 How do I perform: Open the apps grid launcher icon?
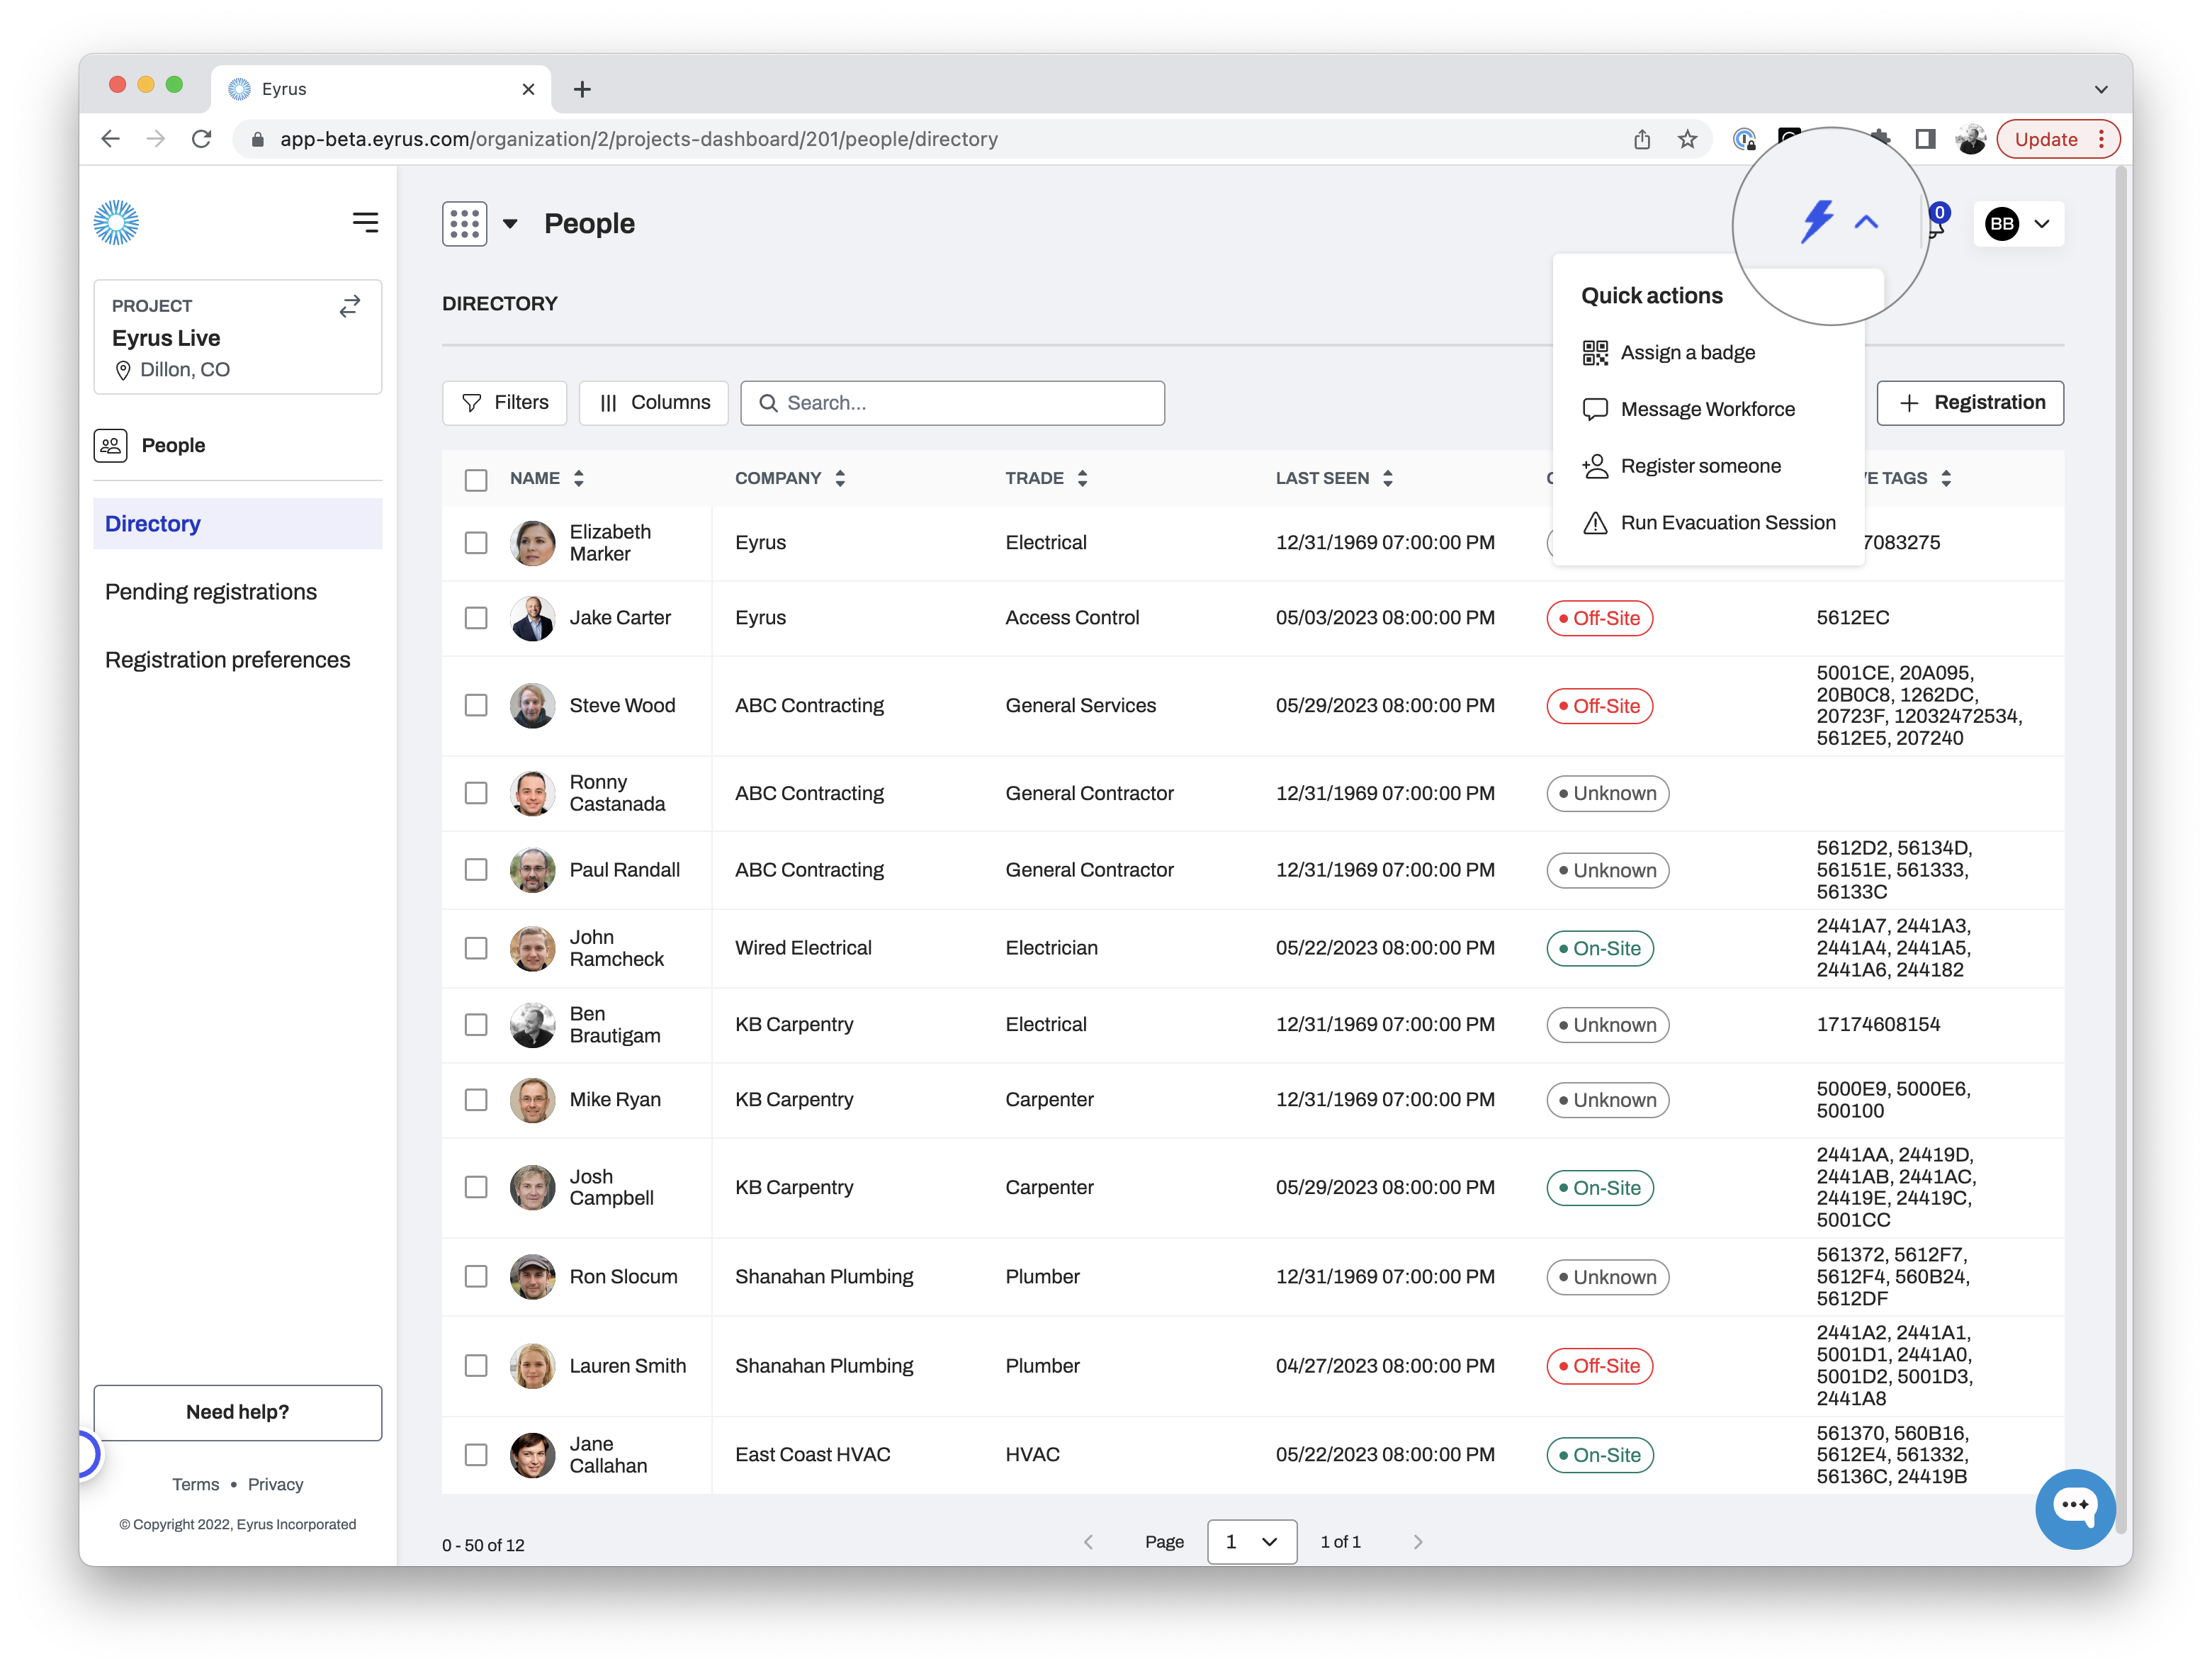[x=464, y=223]
